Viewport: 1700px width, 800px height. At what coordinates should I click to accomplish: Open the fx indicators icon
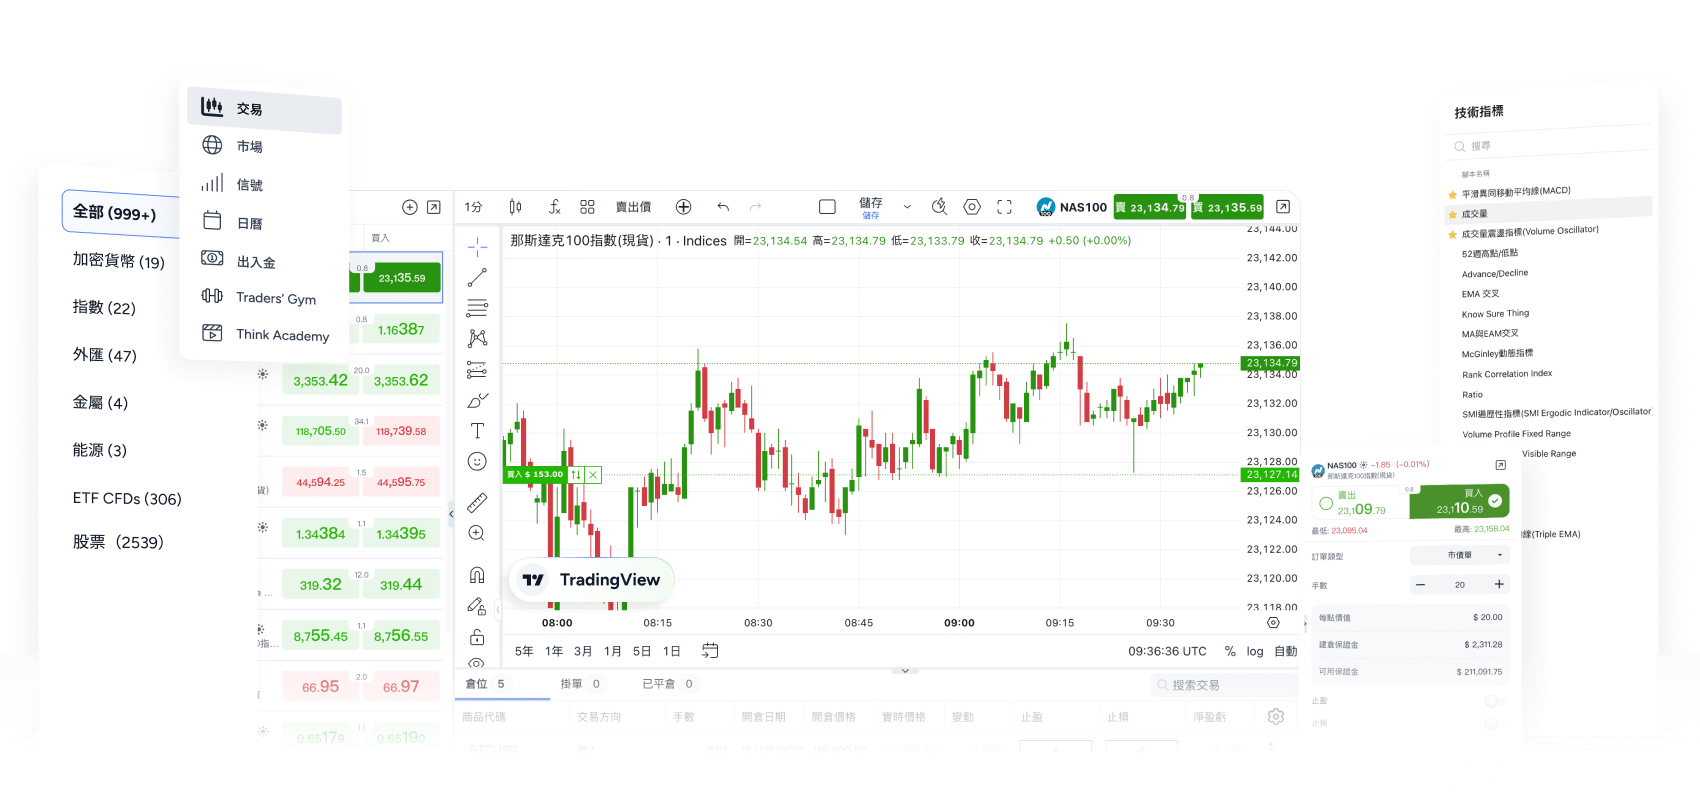point(554,207)
